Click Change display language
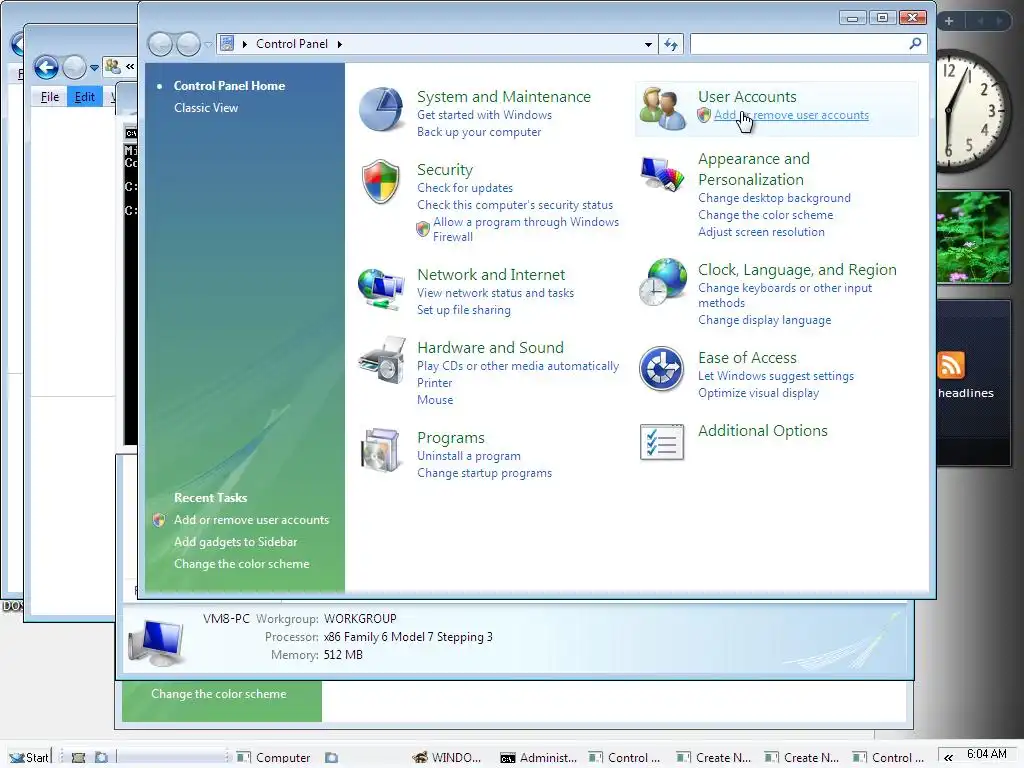1024x768 pixels. pyautogui.click(x=764, y=320)
